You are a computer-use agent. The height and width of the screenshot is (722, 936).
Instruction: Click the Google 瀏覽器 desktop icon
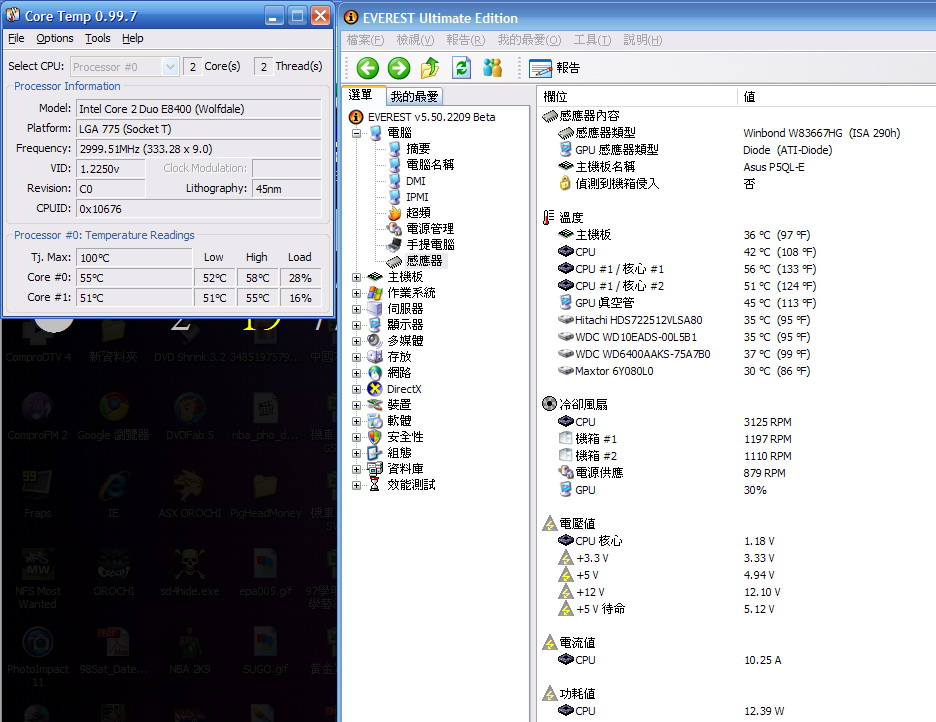pos(113,416)
